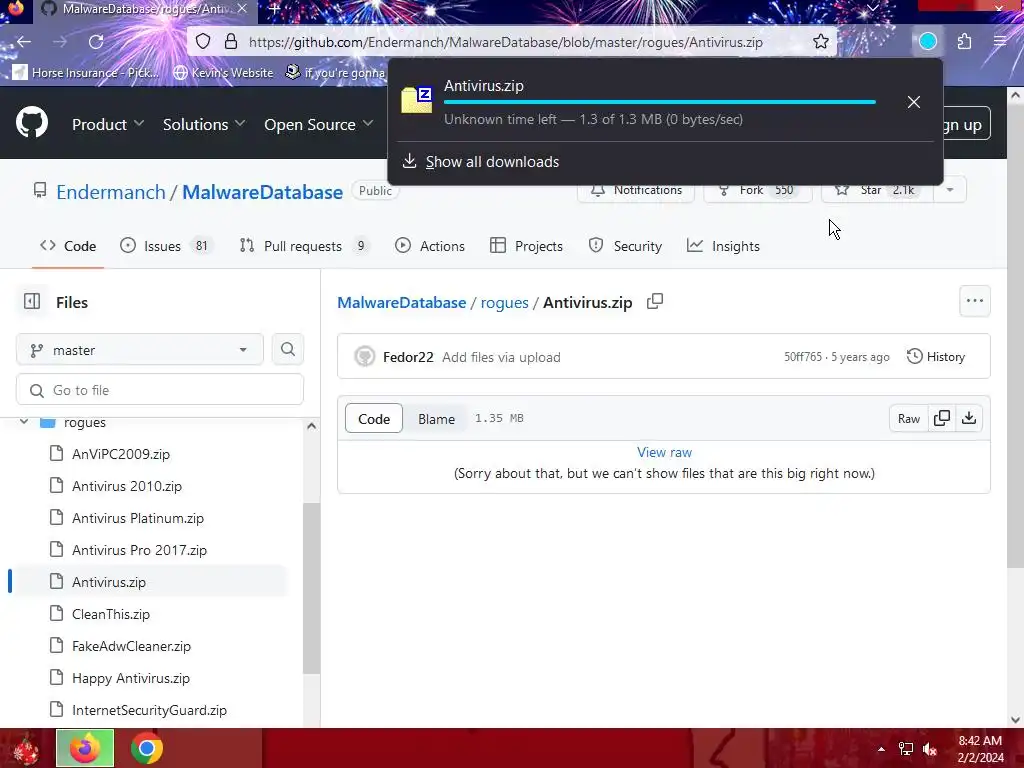Viewport: 1024px width, 768px height.
Task: Show hidden system tray icons arrow
Action: (x=881, y=749)
